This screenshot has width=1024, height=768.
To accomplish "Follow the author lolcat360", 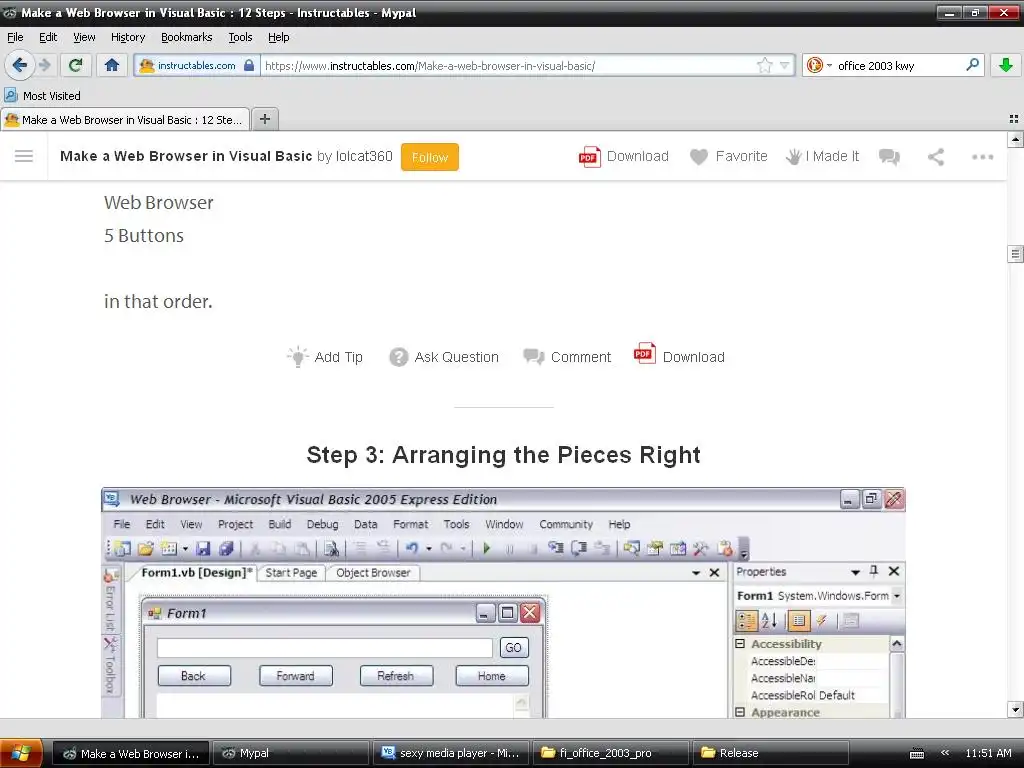I will (430, 157).
